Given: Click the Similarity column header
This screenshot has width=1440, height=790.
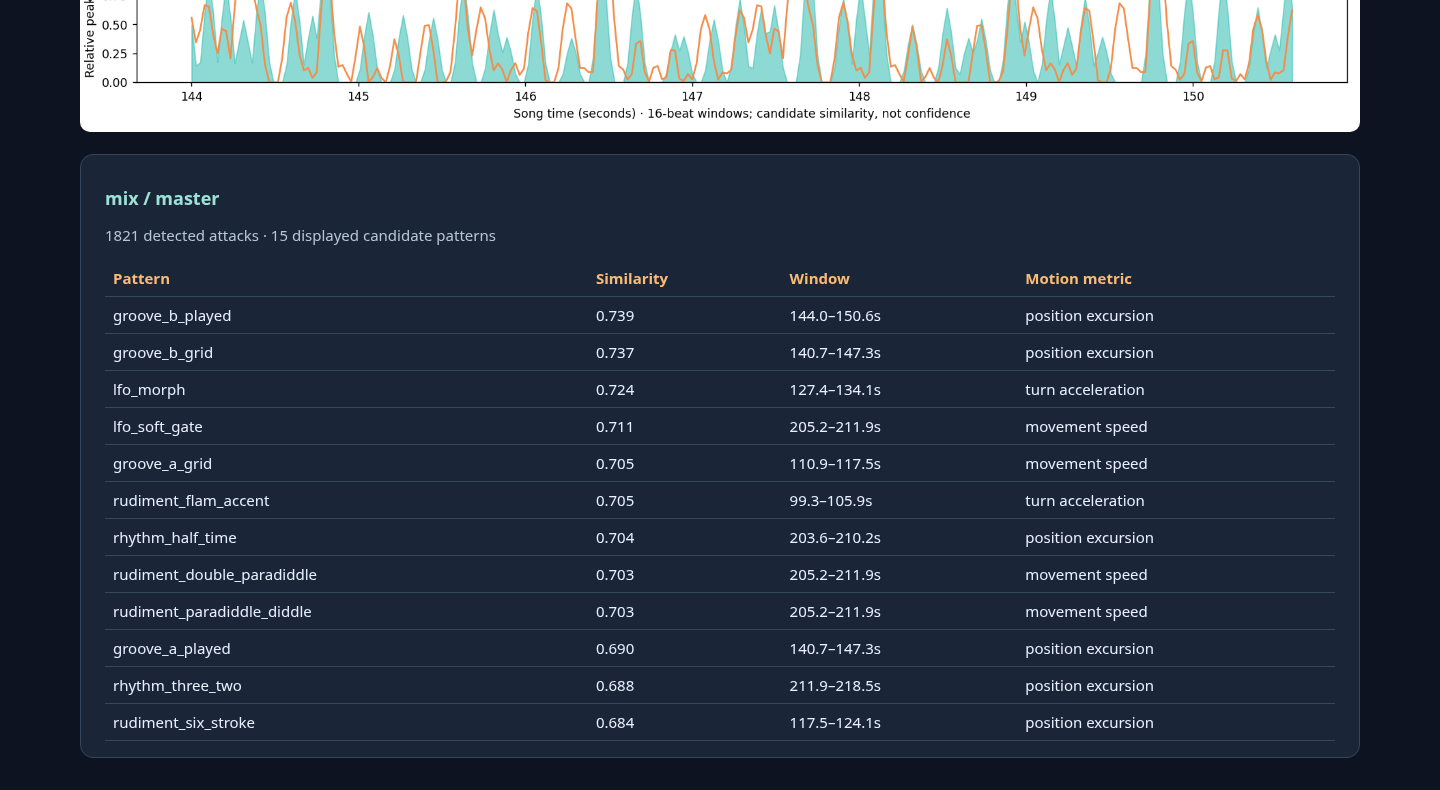Looking at the screenshot, I should tap(632, 279).
